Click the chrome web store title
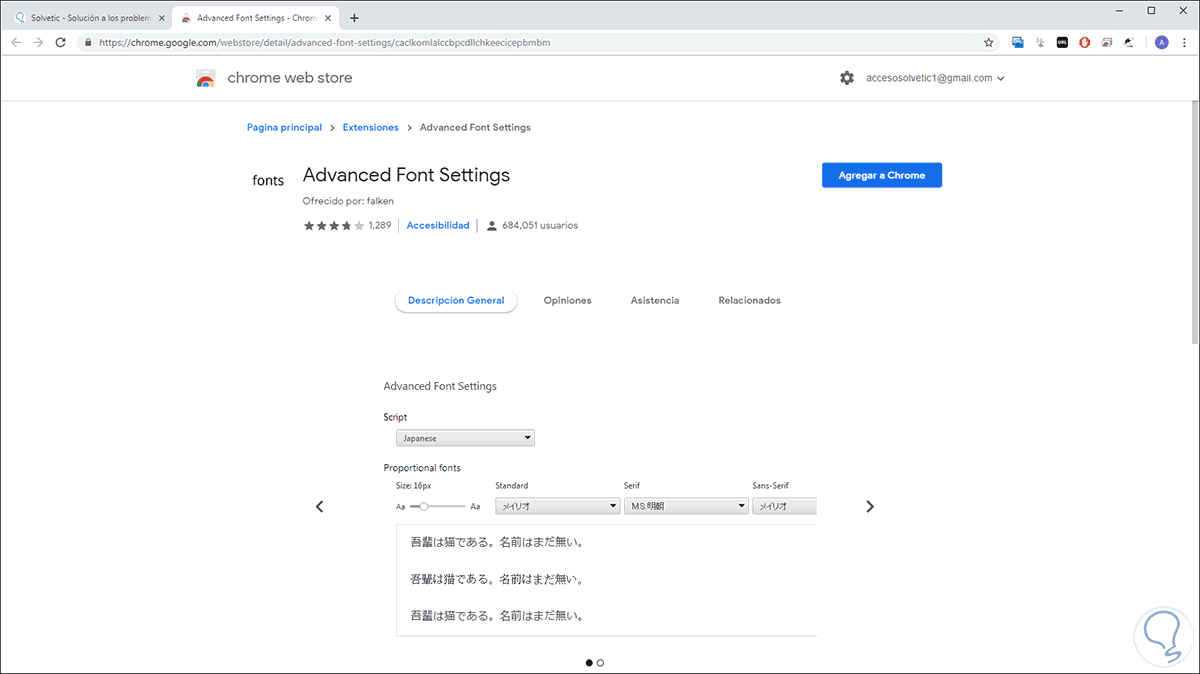1200x674 pixels. pos(290,78)
